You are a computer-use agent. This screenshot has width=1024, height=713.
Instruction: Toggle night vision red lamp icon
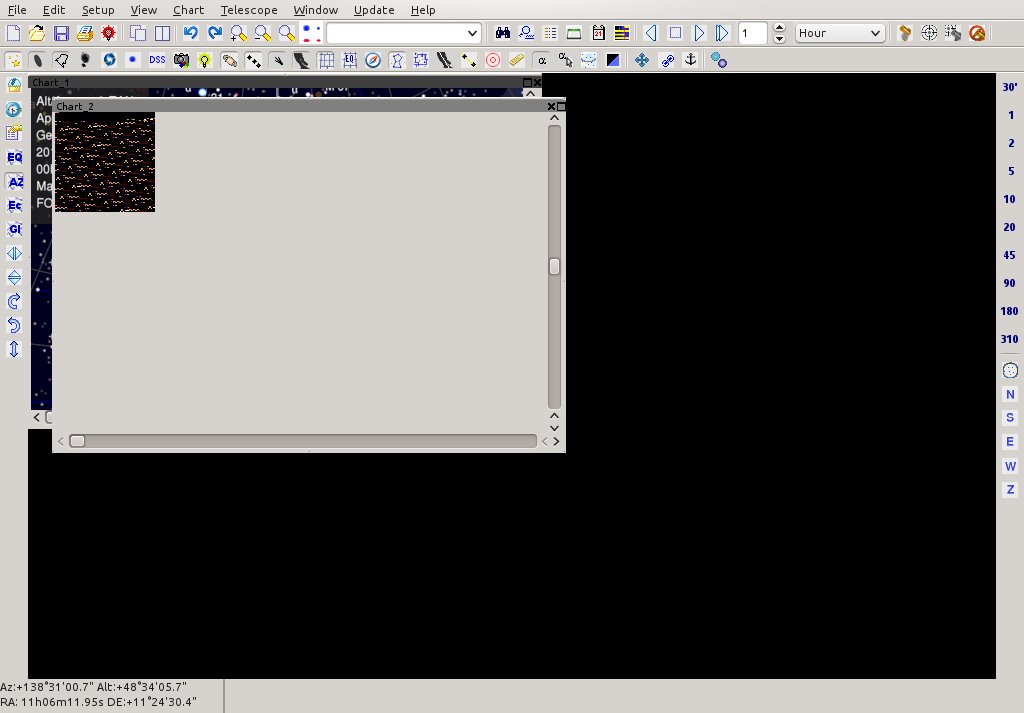coord(108,33)
